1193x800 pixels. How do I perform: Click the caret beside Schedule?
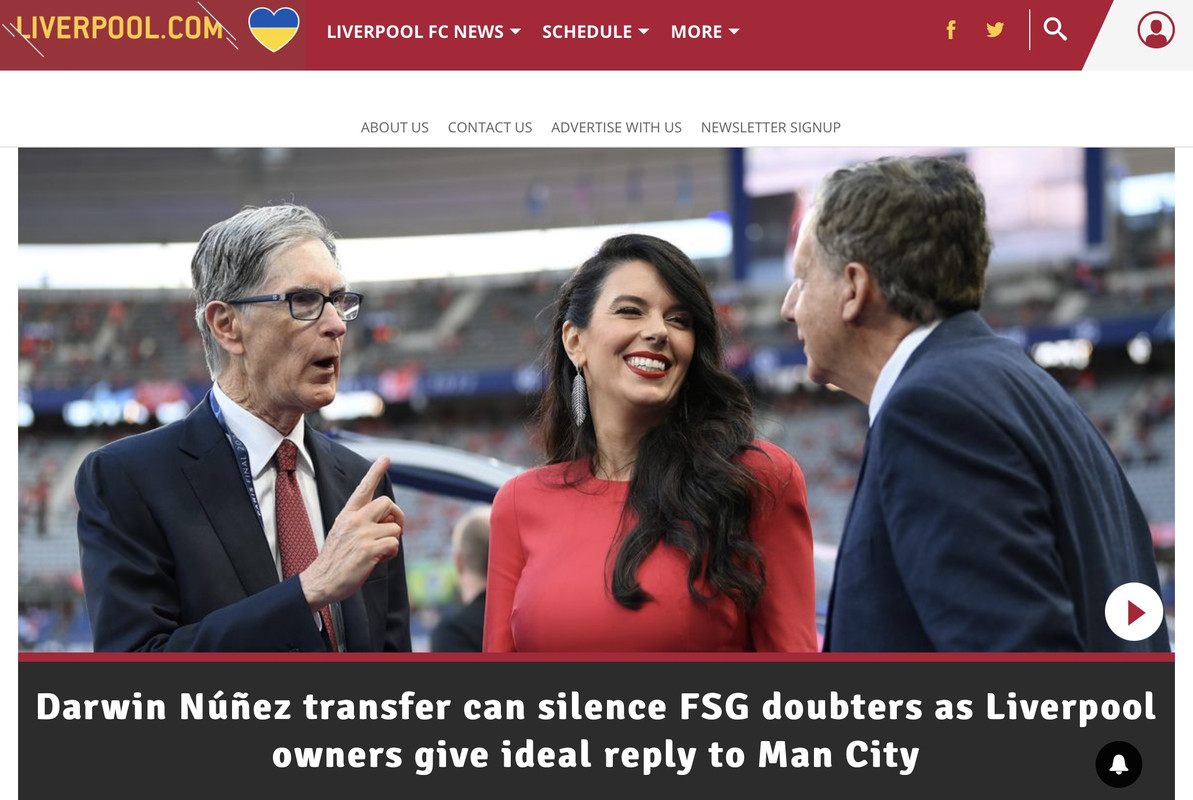pyautogui.click(x=643, y=32)
